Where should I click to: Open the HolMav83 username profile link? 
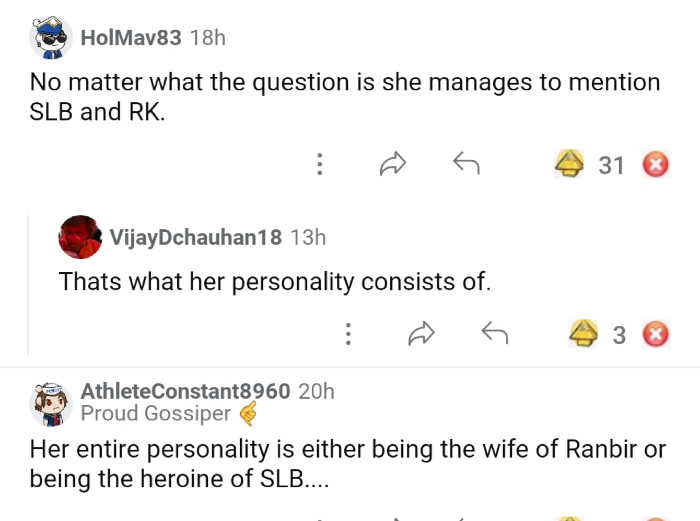click(x=130, y=38)
